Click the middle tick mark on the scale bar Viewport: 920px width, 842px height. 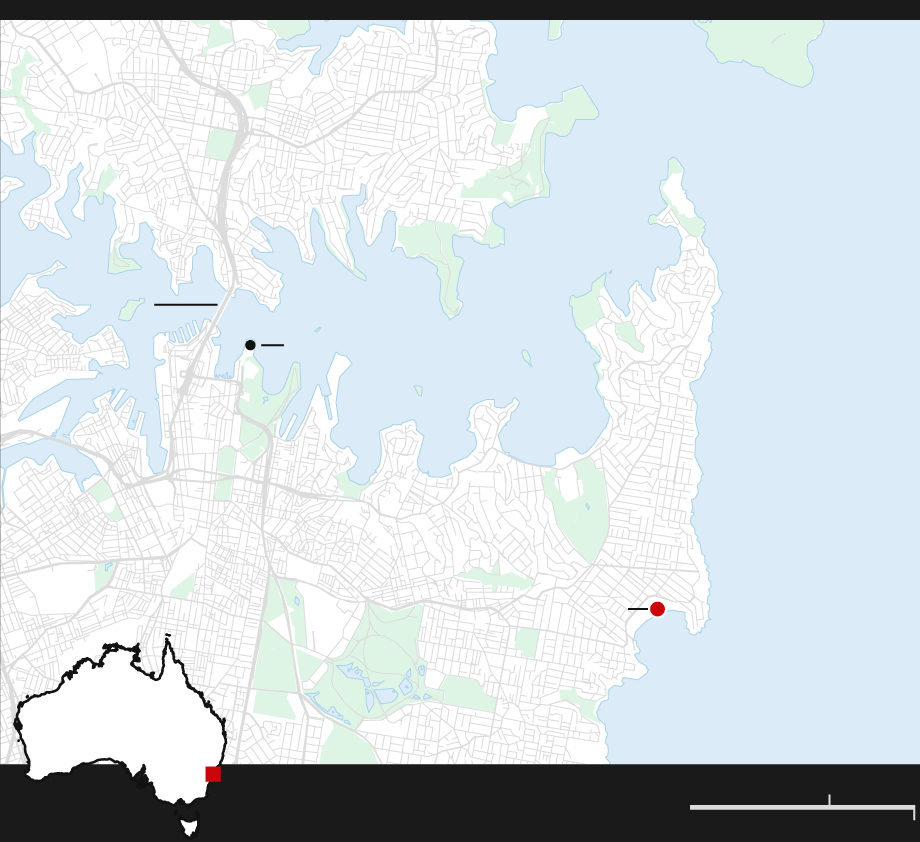click(829, 800)
